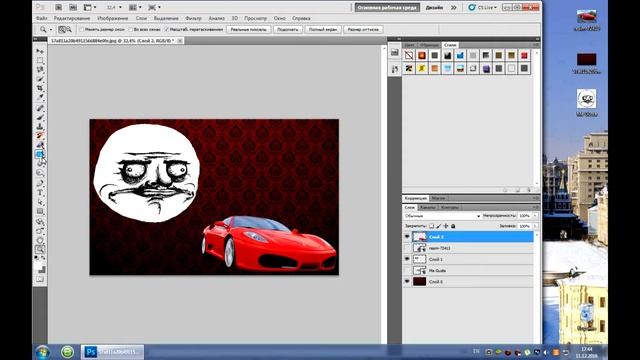
Task: Hide the 'Слой 2' layer eye
Action: coord(407,237)
